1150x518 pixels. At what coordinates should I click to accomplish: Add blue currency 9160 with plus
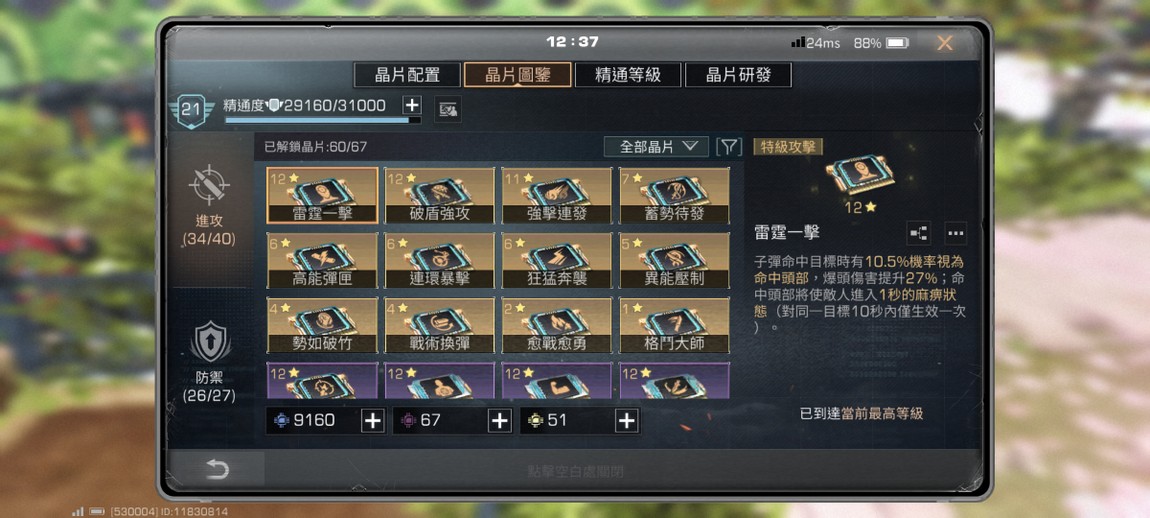(x=373, y=420)
